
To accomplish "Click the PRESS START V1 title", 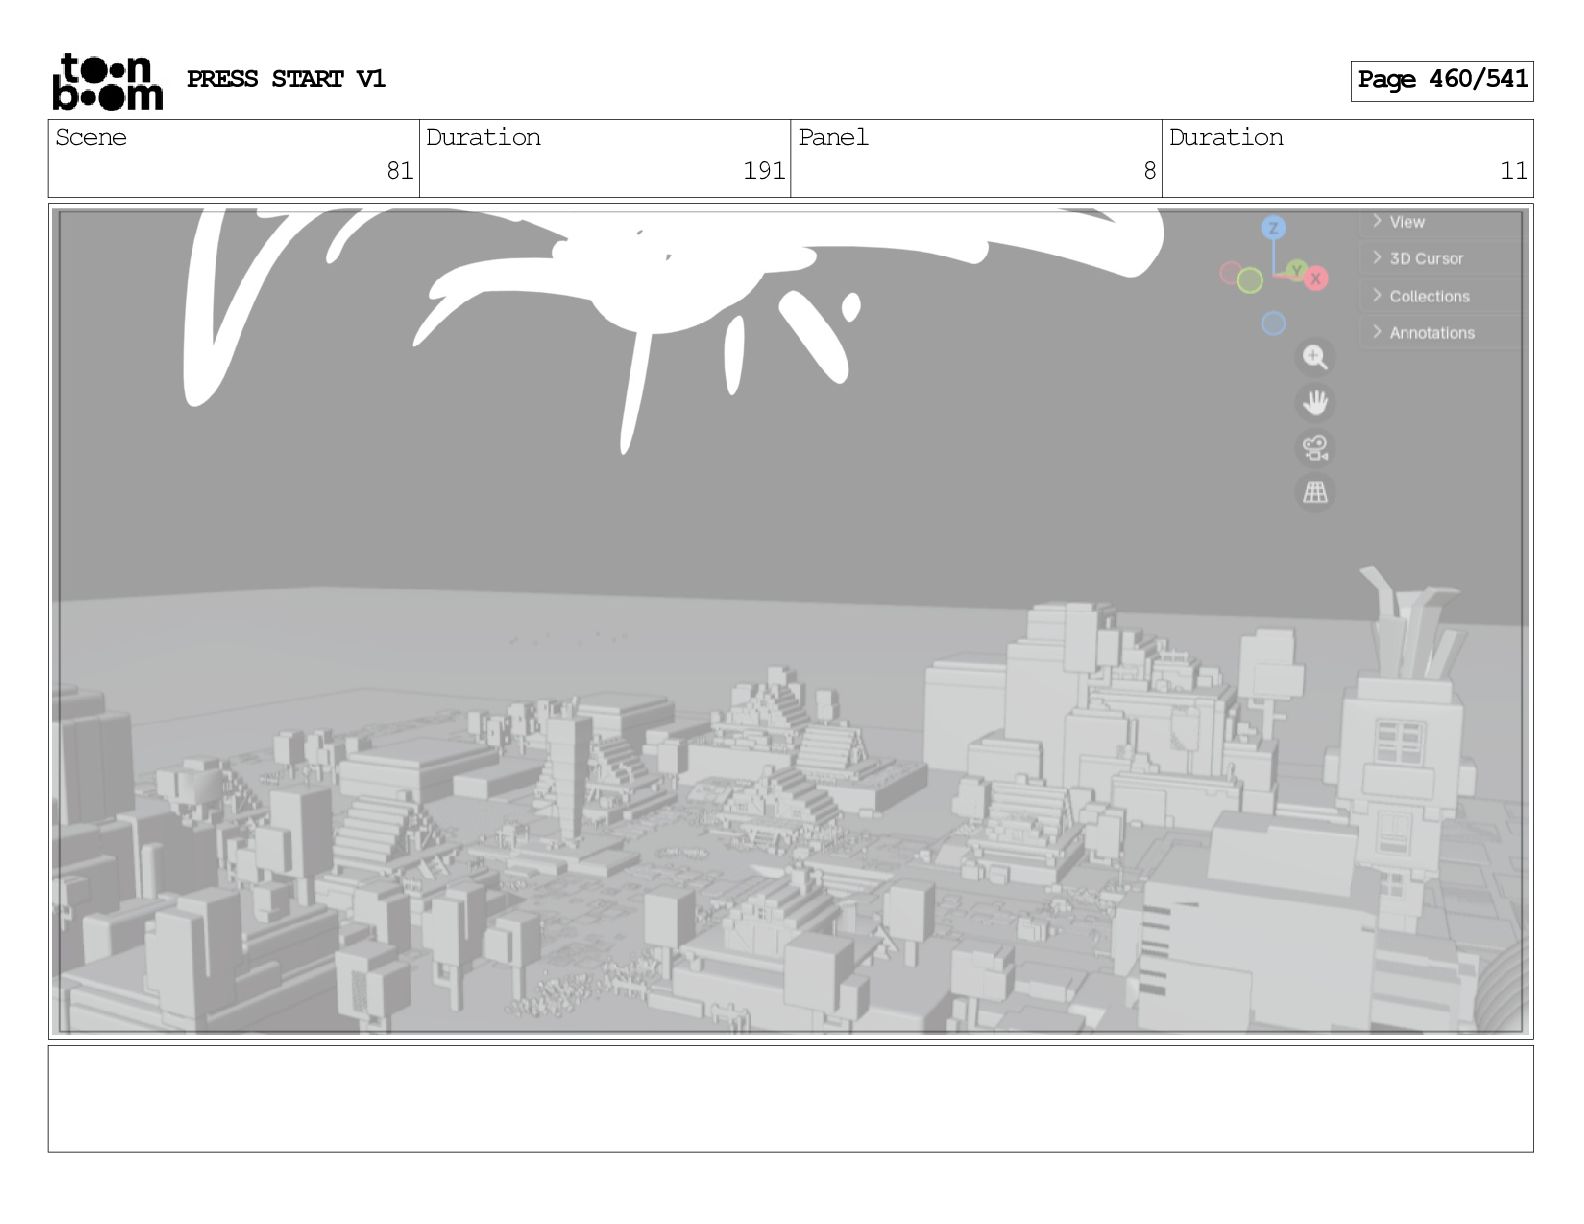I will click(286, 79).
